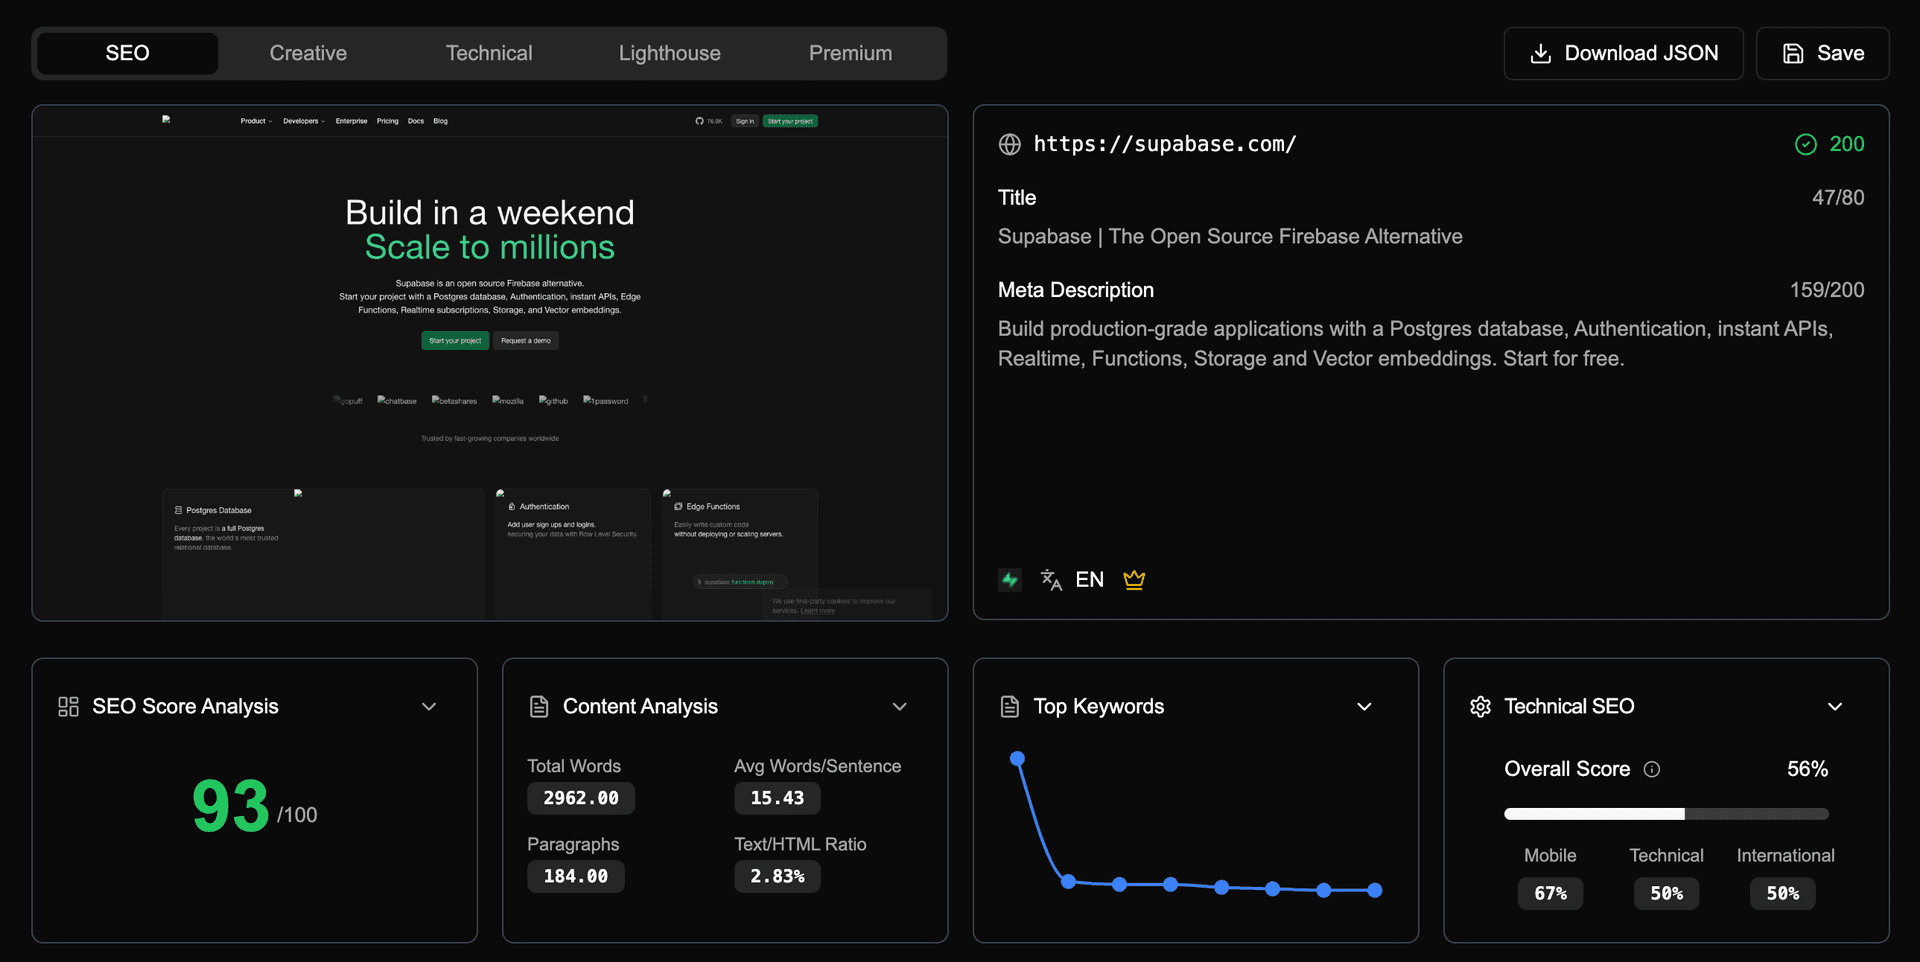The height and width of the screenshot is (962, 1920).
Task: Switch to the Lighthouse tab
Action: 669,53
